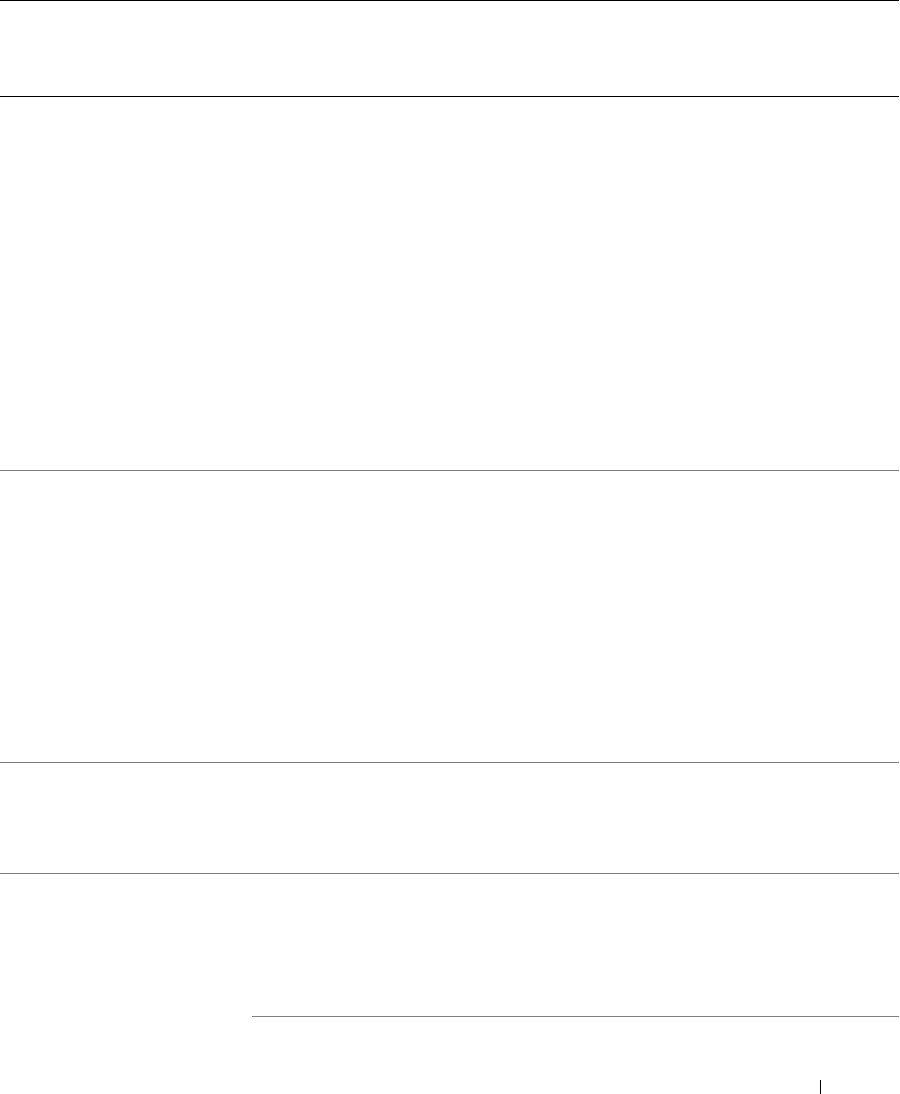Click the gray divider above the narrow third row

450,762
